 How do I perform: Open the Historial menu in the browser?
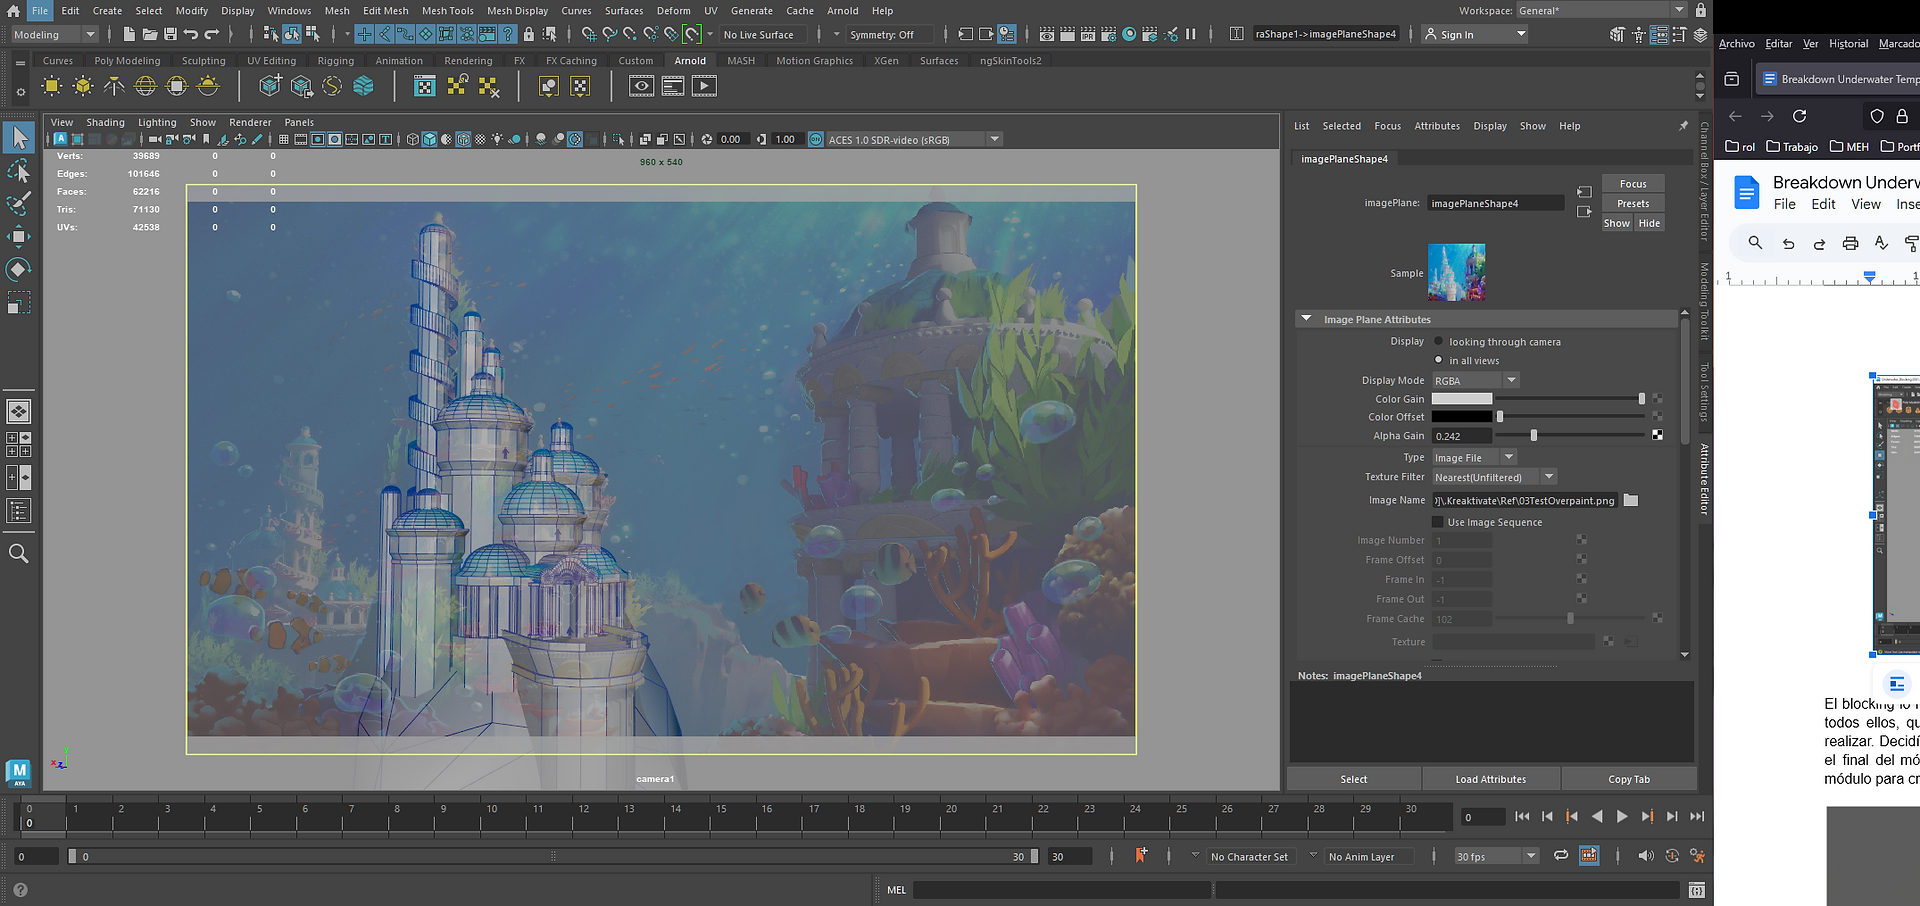point(1848,44)
